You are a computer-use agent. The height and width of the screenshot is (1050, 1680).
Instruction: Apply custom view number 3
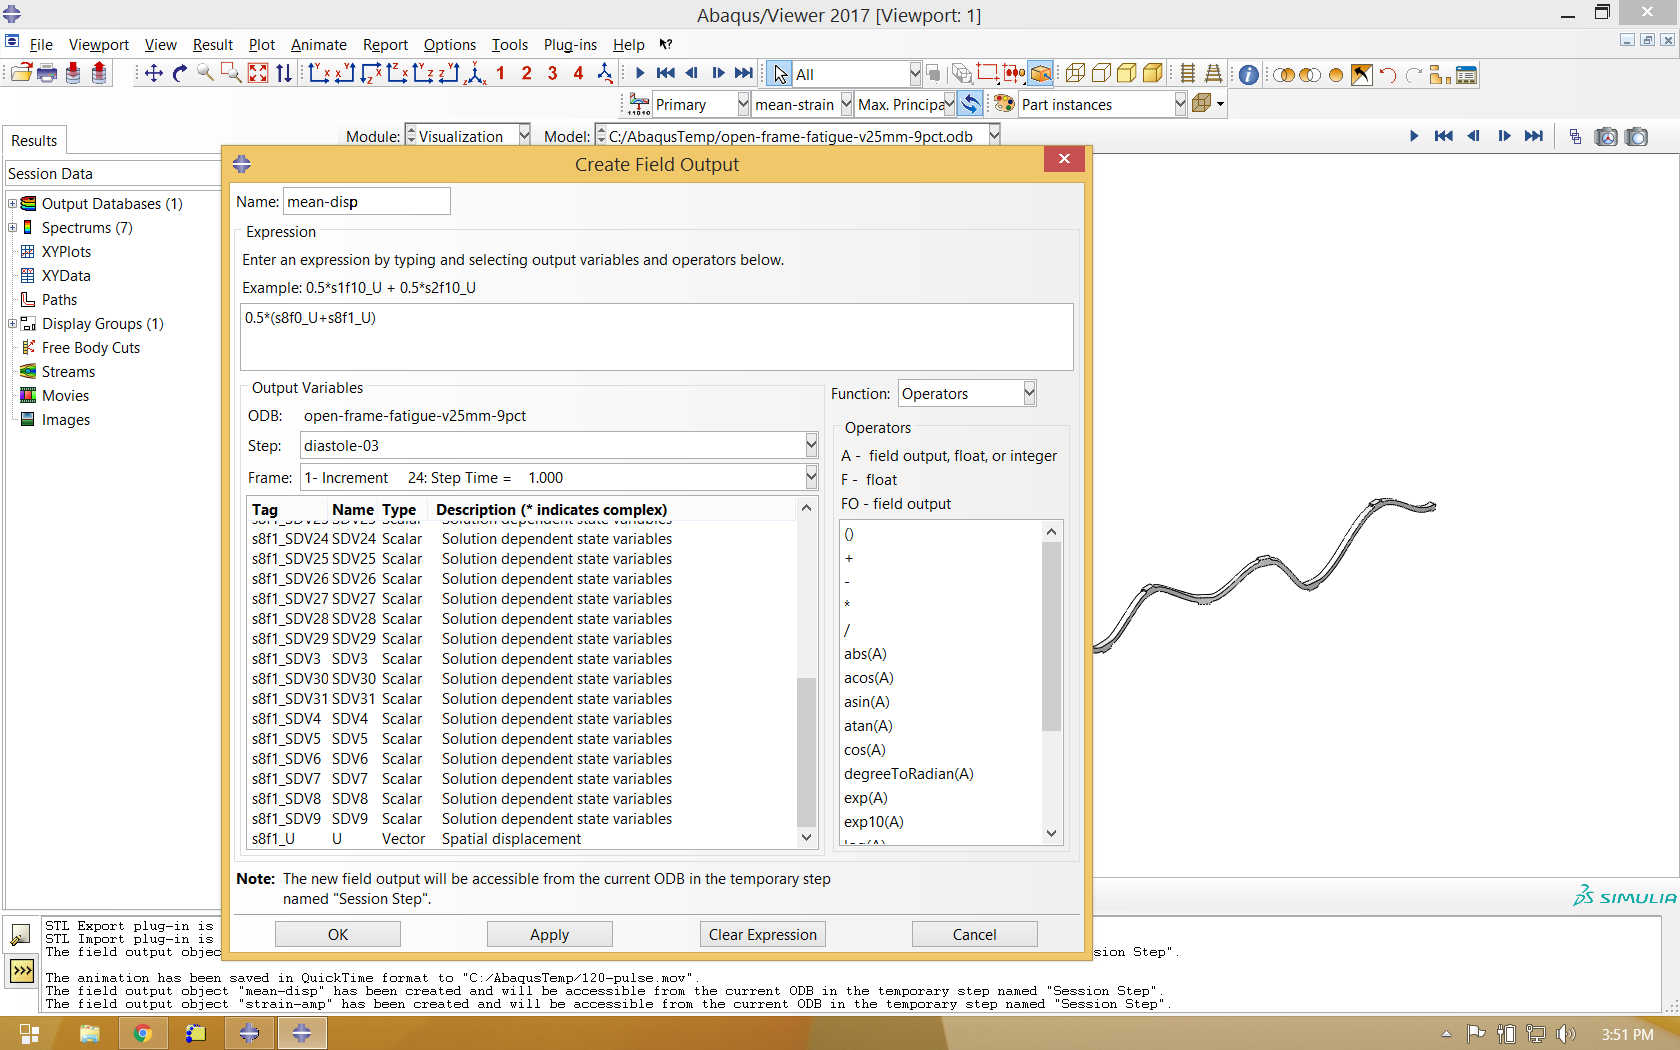552,73
